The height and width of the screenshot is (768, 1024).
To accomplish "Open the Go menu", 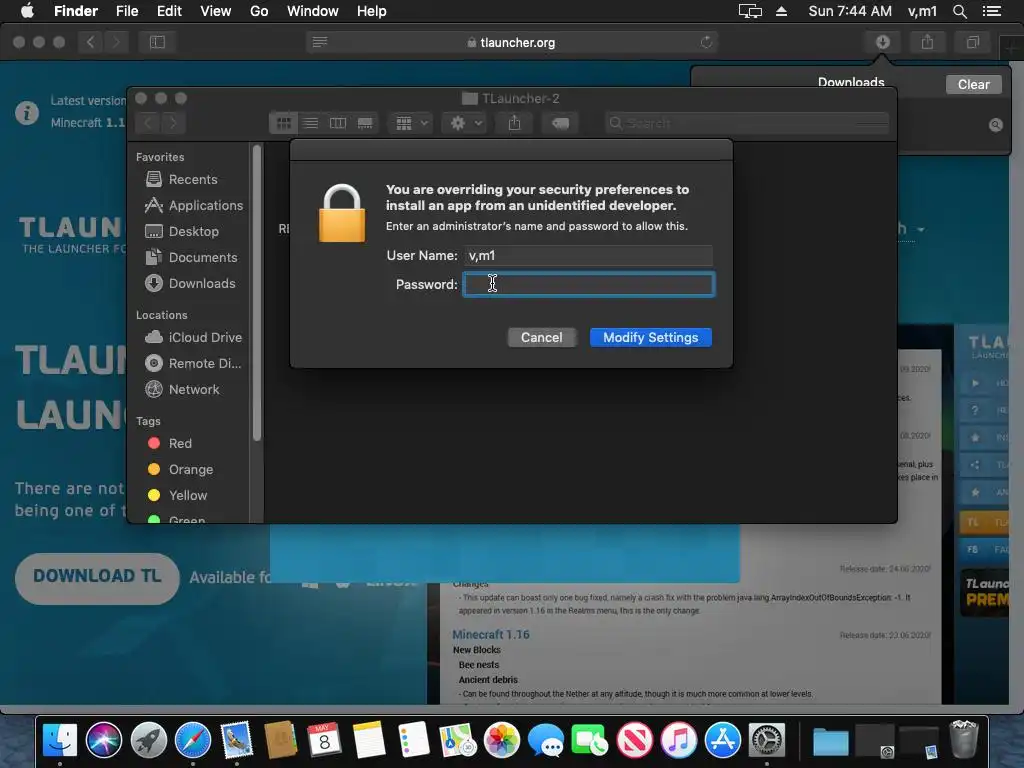I will (x=259, y=11).
